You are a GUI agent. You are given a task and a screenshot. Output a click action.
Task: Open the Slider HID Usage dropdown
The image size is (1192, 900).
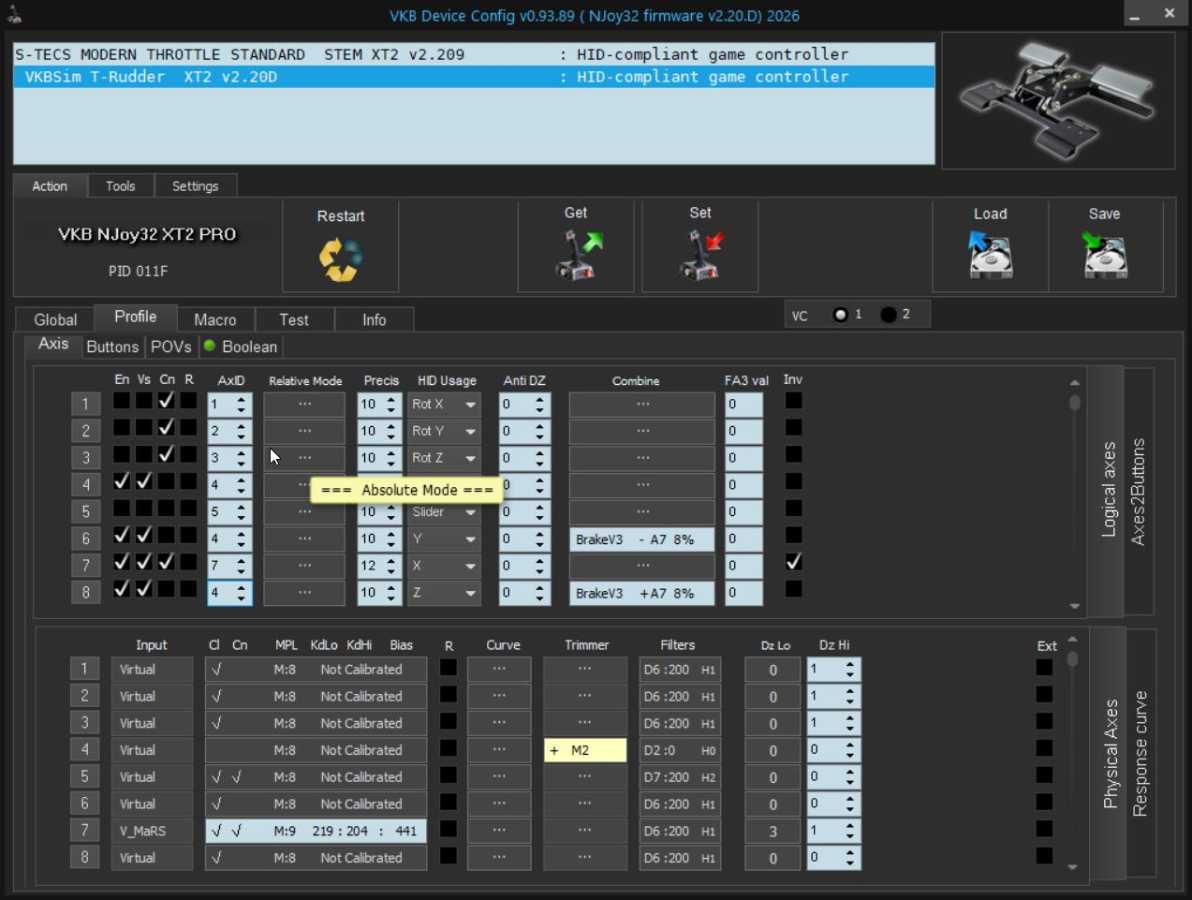tap(444, 512)
